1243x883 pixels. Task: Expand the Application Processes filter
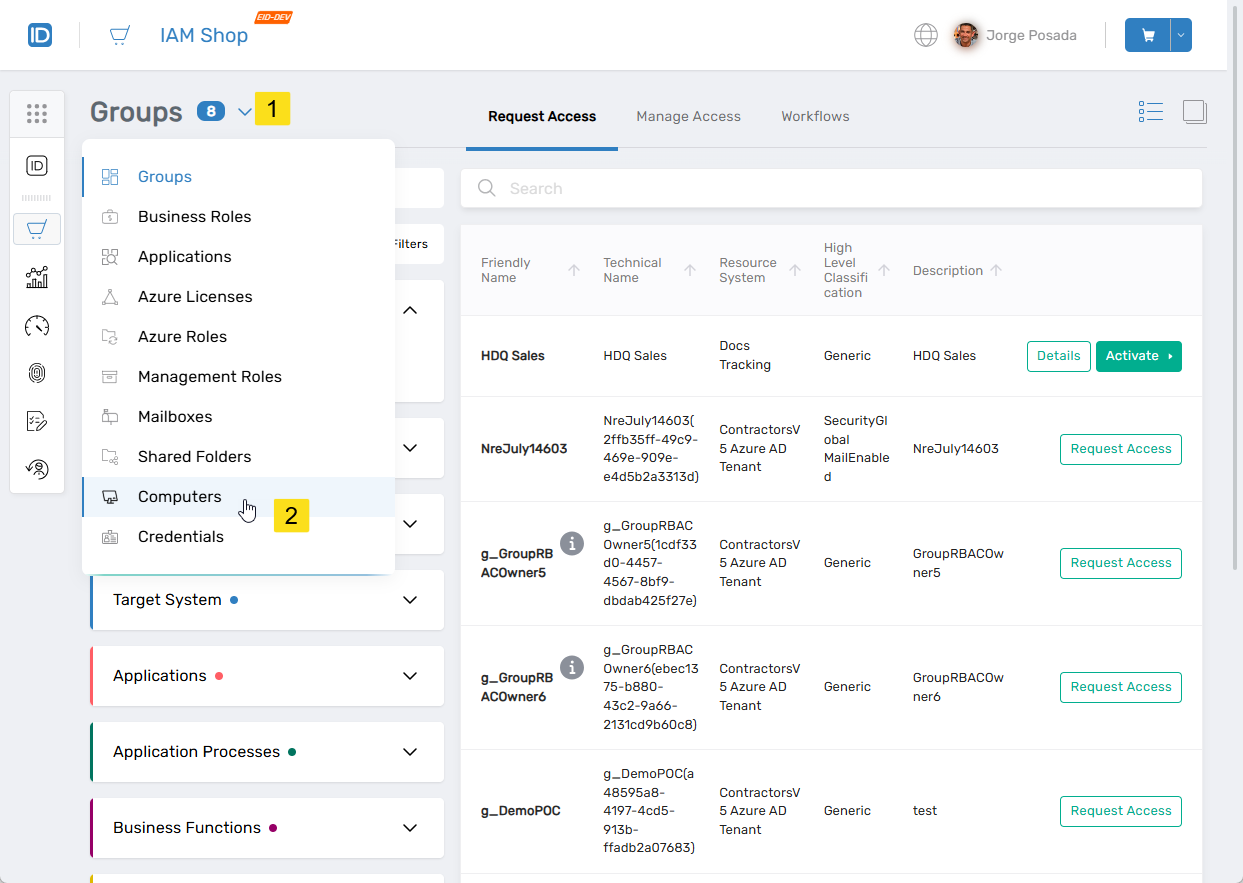(x=409, y=752)
